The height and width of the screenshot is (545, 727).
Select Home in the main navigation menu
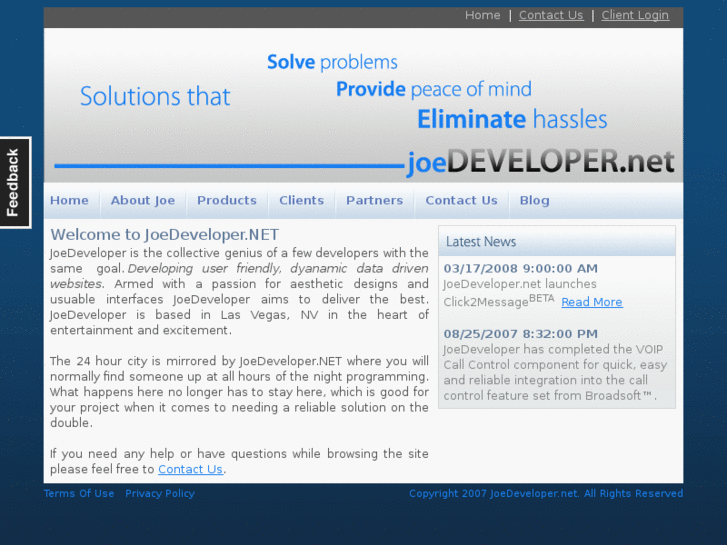69,200
